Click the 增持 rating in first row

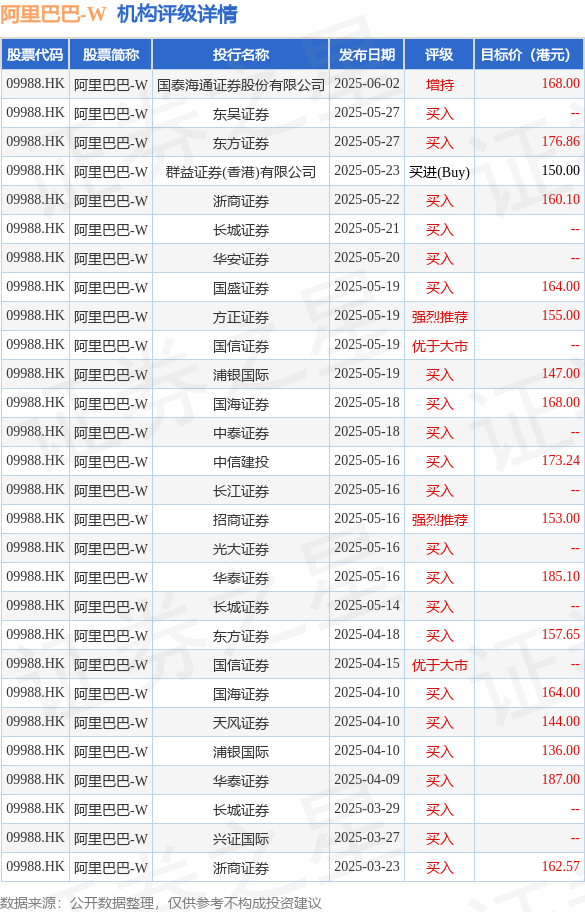(439, 85)
